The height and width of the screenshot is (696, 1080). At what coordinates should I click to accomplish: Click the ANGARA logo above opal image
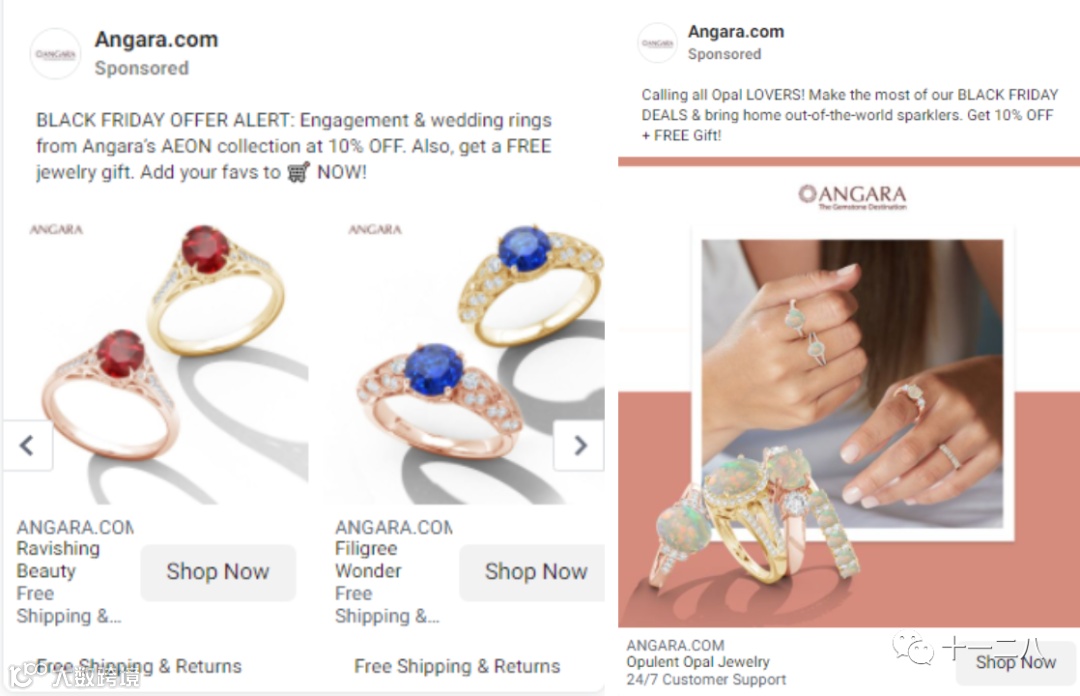[852, 196]
